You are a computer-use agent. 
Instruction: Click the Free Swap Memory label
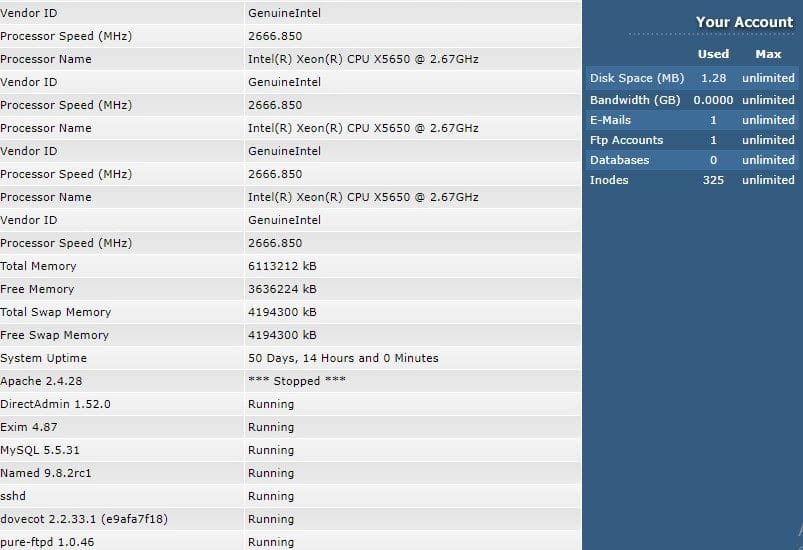pos(54,335)
